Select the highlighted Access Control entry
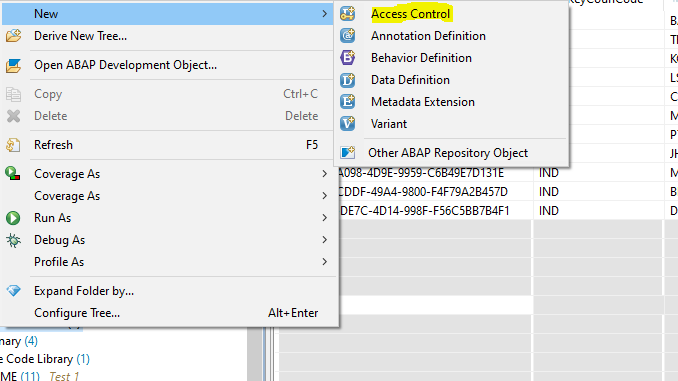 [x=411, y=14]
